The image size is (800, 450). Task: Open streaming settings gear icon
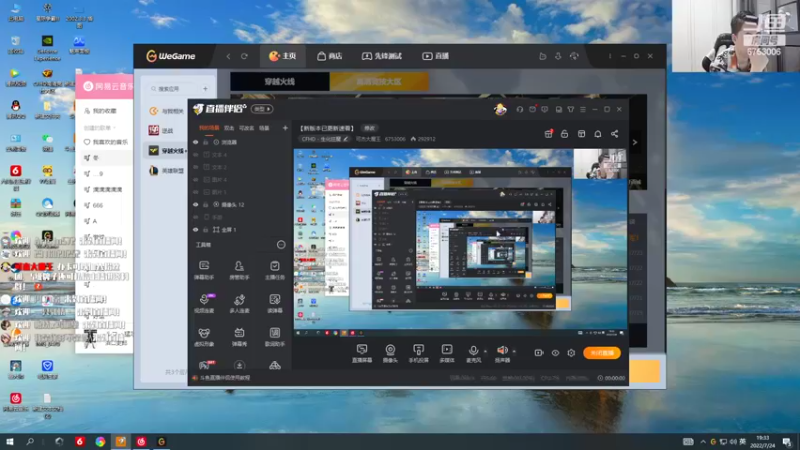pos(571,353)
